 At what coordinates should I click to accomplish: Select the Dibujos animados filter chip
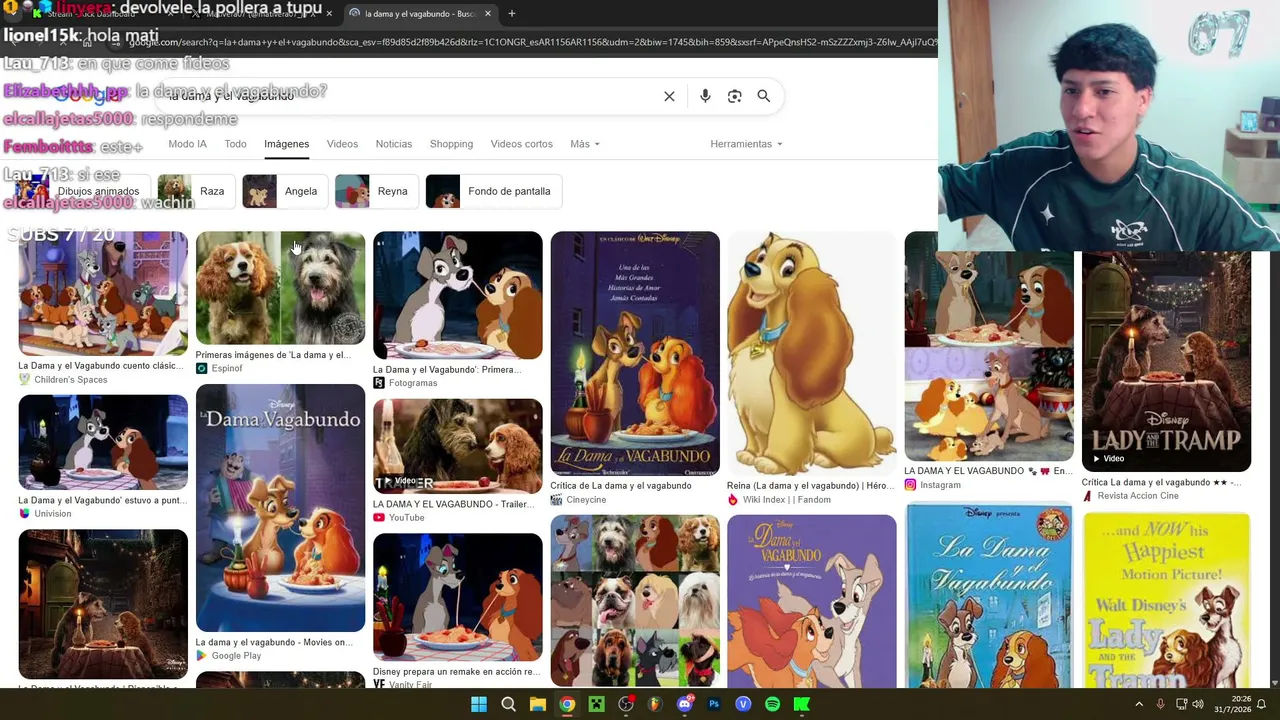(82, 191)
